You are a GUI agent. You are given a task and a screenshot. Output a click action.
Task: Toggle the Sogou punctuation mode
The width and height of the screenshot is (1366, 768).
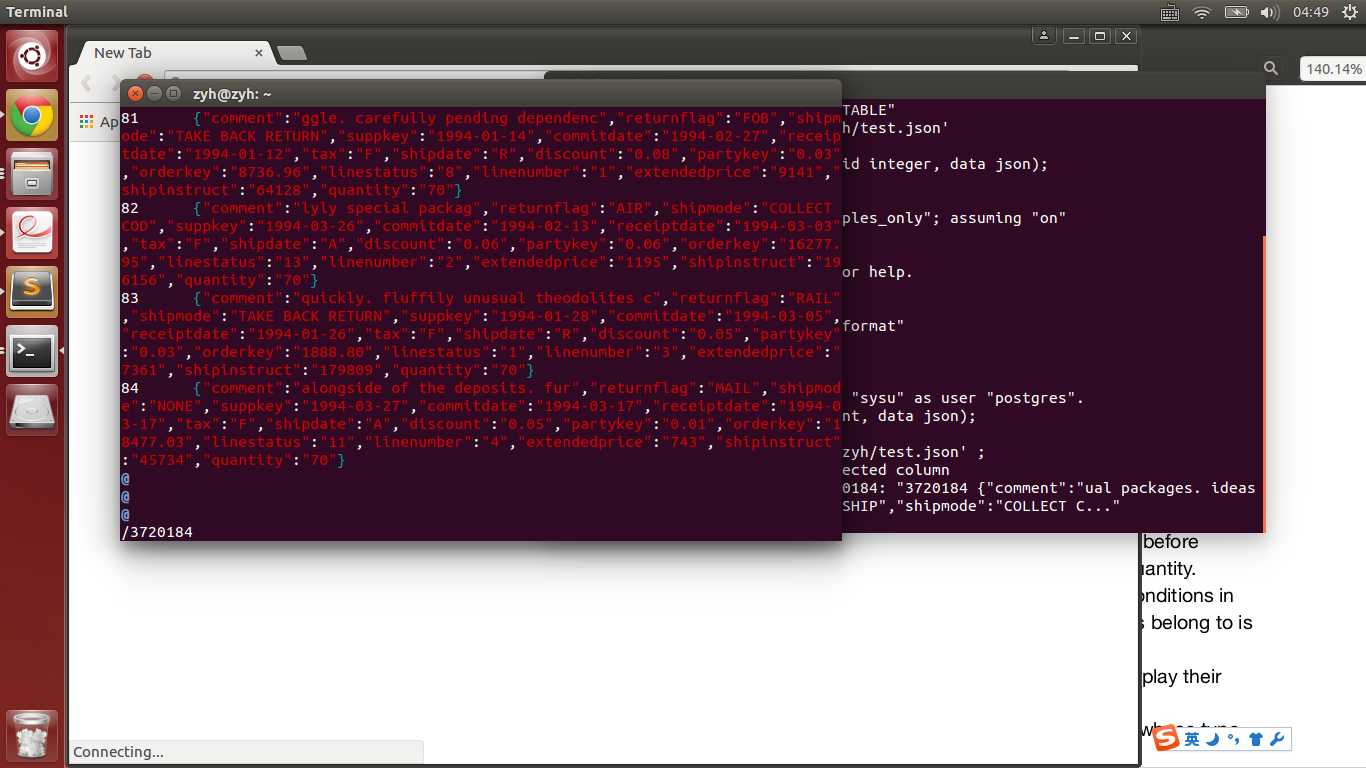(x=1234, y=740)
